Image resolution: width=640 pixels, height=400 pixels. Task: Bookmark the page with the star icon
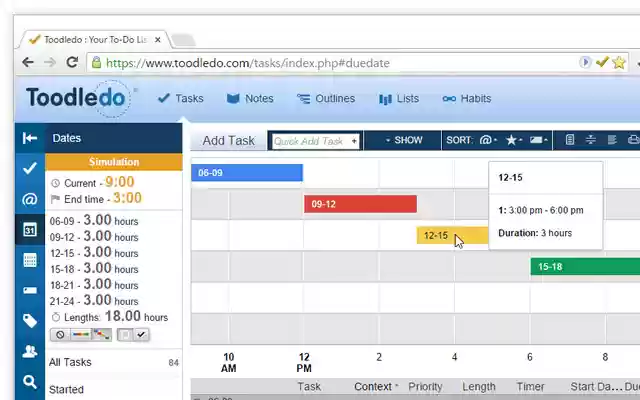pyautogui.click(x=619, y=62)
